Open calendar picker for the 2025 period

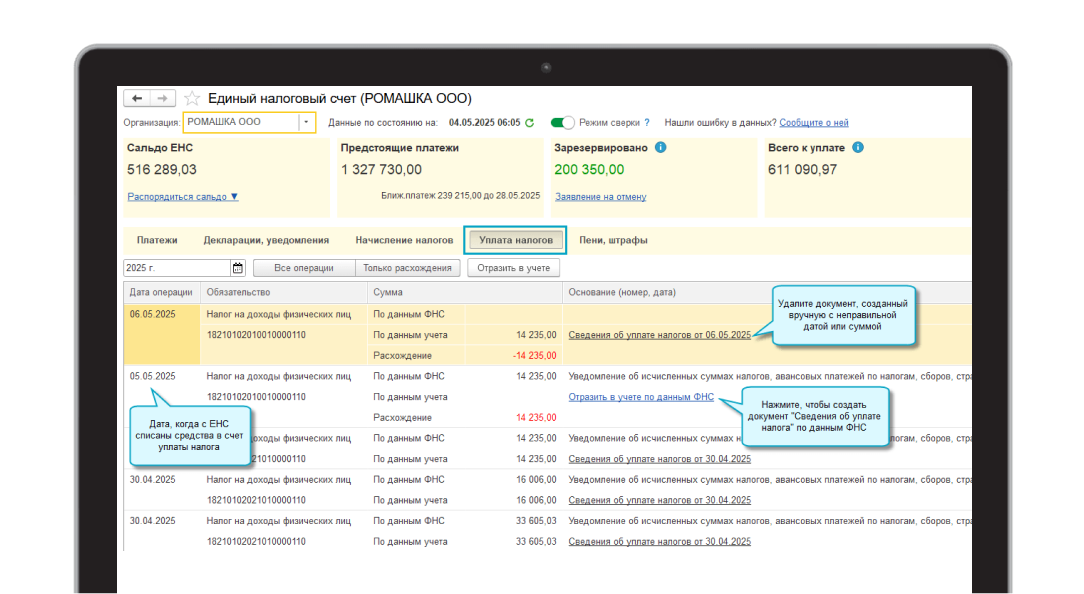(x=238, y=268)
